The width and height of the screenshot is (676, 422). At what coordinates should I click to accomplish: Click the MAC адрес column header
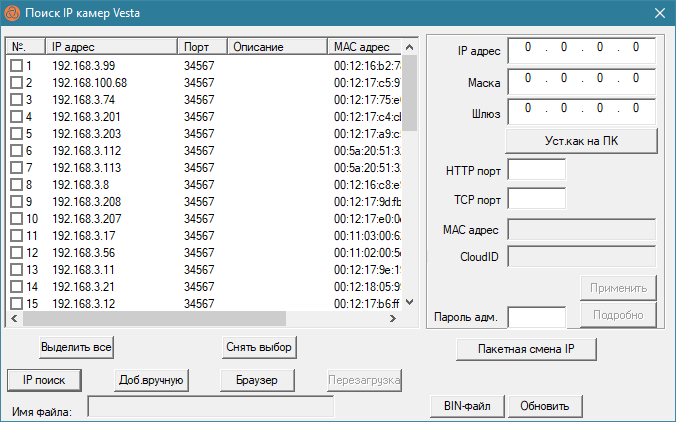[365, 47]
